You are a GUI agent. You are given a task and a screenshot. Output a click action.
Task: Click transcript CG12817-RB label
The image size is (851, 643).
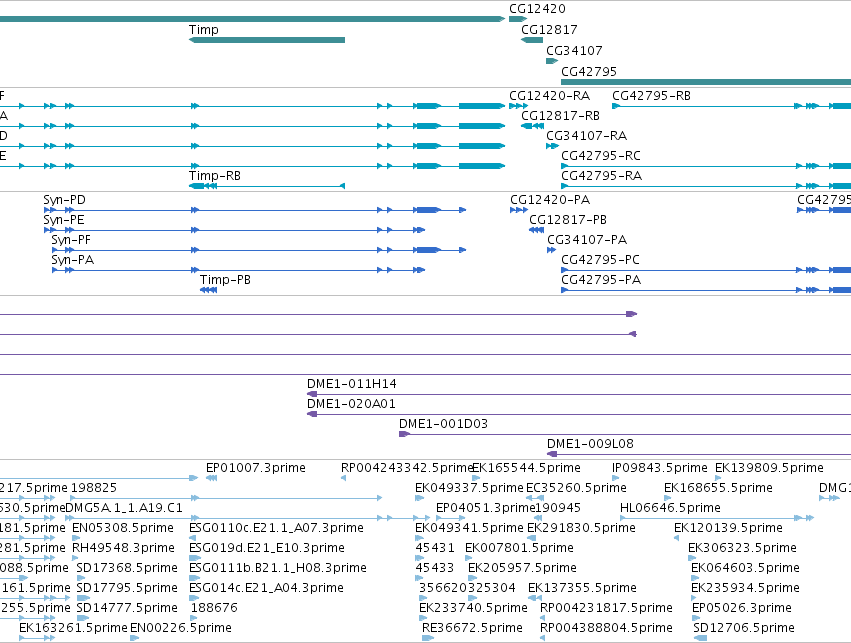pos(560,116)
